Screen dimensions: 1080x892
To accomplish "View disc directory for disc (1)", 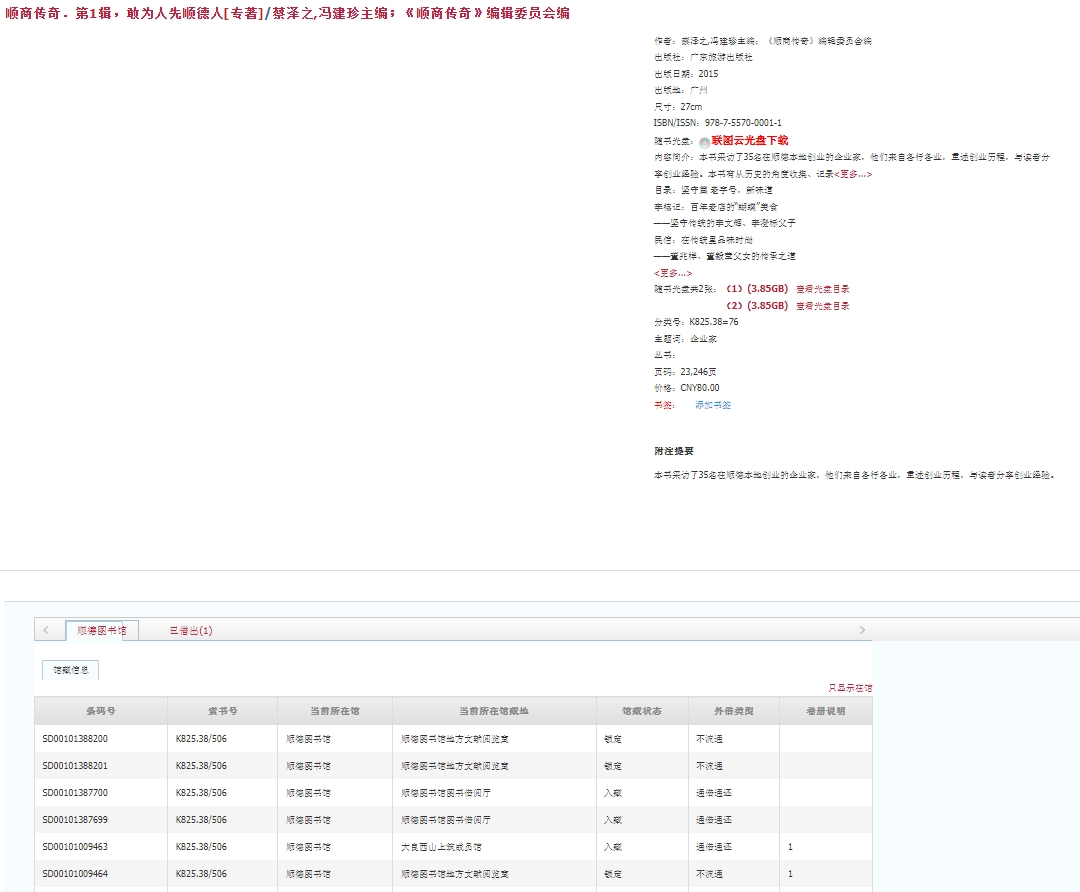I will click(x=823, y=289).
